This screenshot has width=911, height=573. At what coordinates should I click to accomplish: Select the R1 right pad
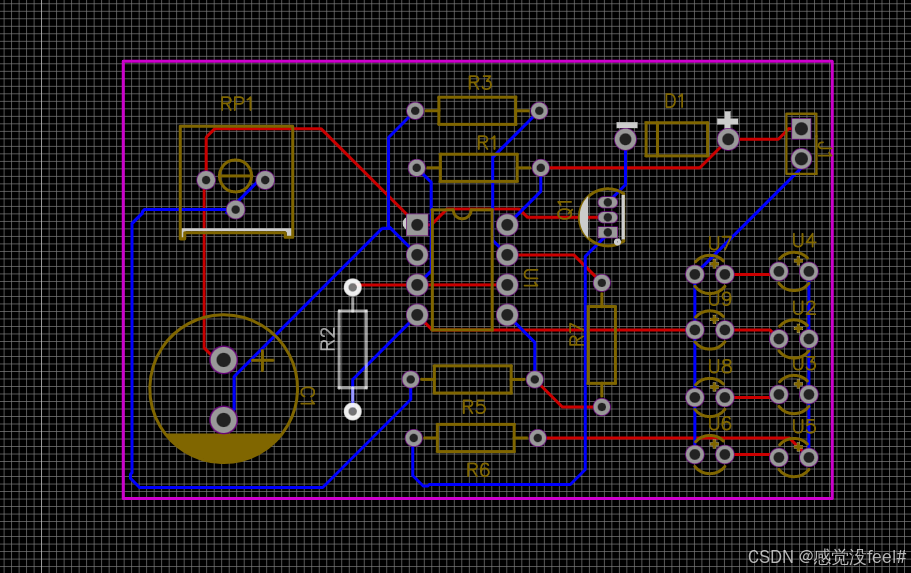pos(541,168)
